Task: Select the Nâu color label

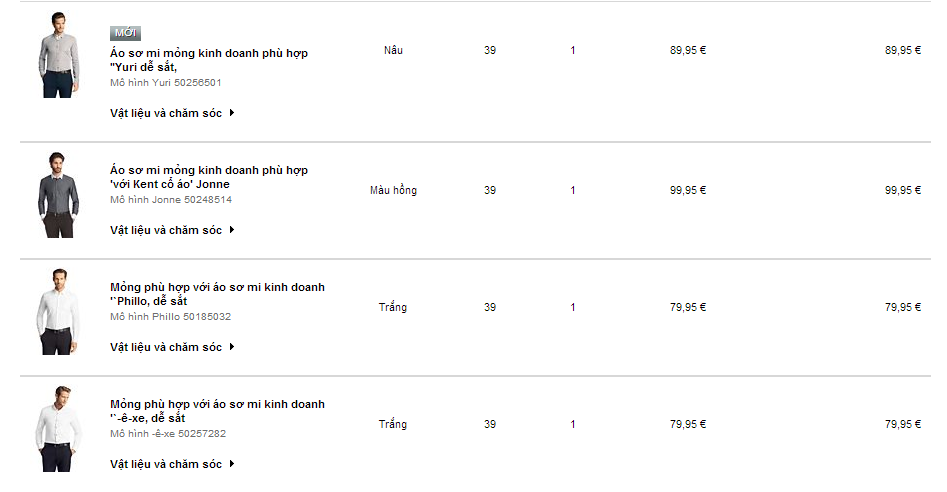Action: 393,50
